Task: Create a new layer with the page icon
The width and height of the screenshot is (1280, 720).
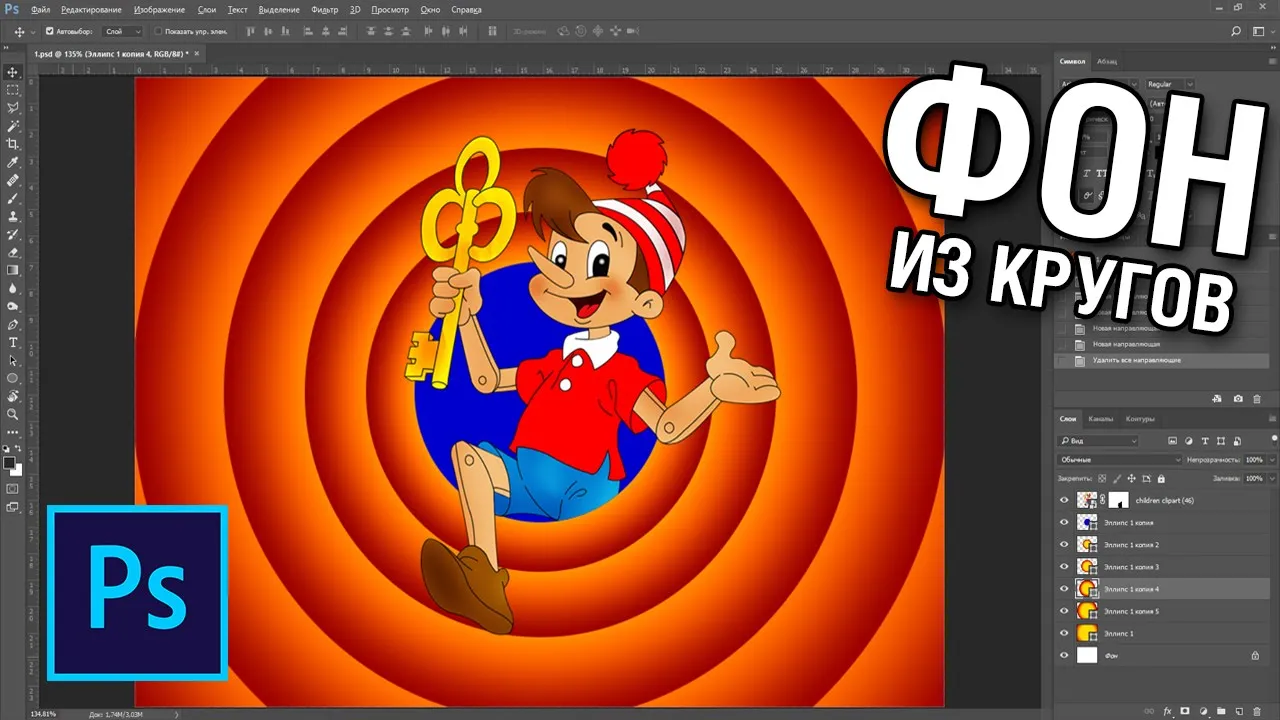Action: [x=1239, y=710]
